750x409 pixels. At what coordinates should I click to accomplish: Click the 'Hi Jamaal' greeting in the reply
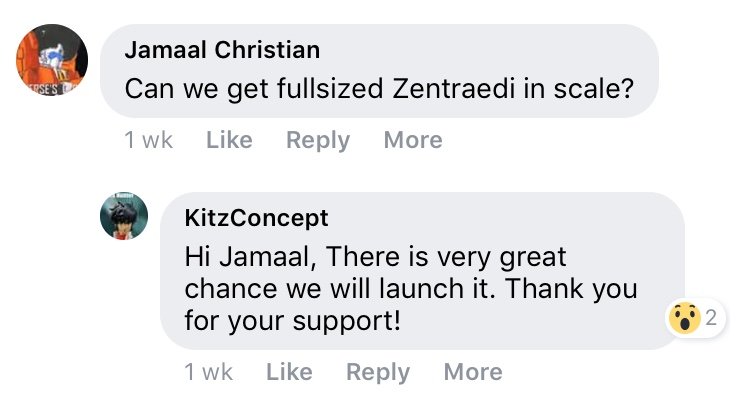click(x=250, y=257)
